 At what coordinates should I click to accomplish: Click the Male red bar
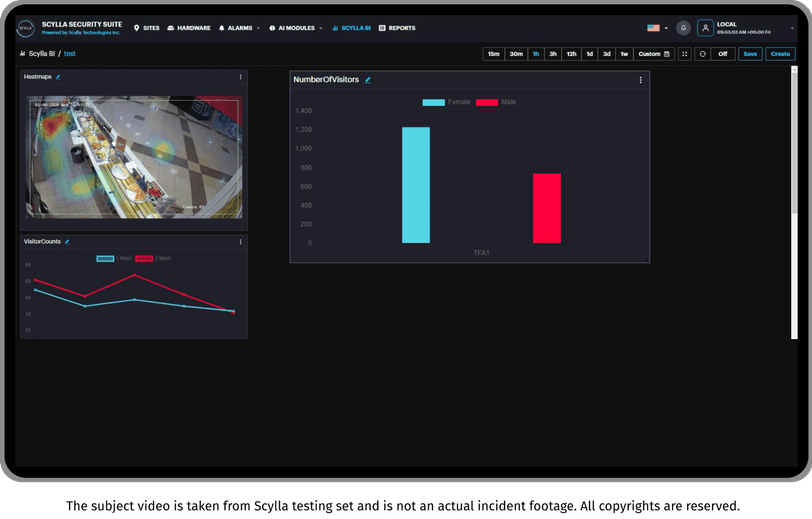pyautogui.click(x=547, y=208)
